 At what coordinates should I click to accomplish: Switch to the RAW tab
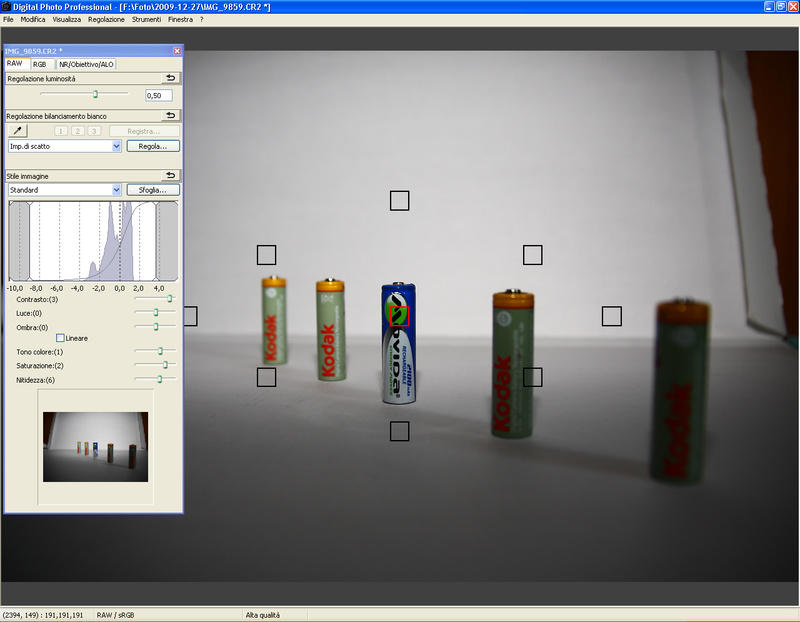click(x=15, y=64)
